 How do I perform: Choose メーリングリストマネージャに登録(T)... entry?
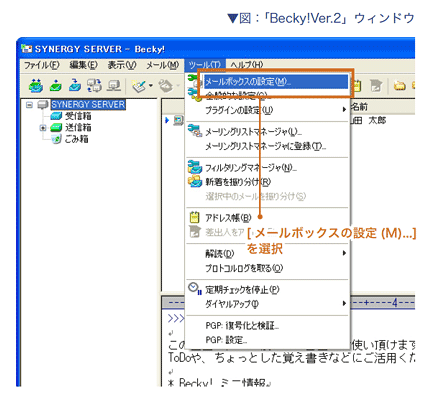pos(268,146)
